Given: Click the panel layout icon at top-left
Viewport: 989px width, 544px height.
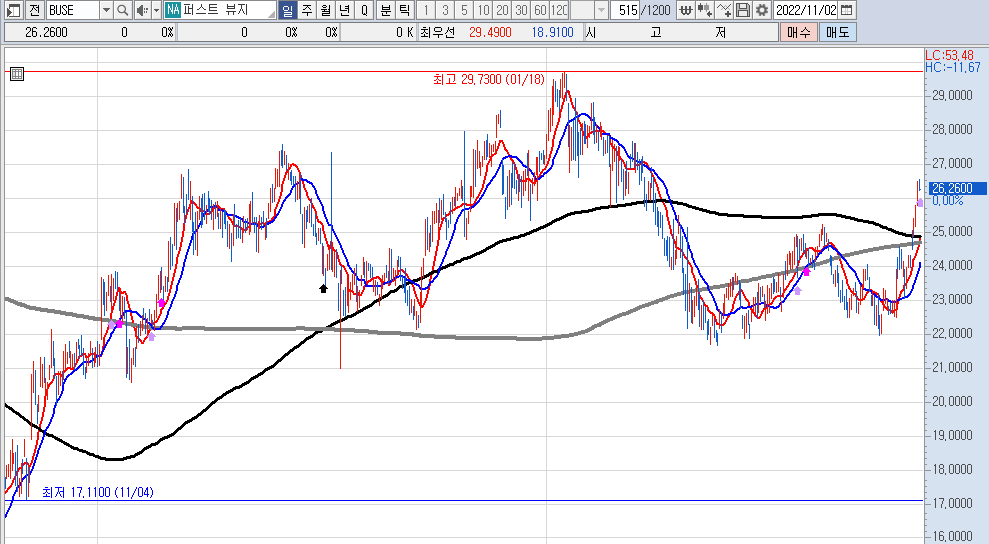Looking at the screenshot, I should point(11,10).
